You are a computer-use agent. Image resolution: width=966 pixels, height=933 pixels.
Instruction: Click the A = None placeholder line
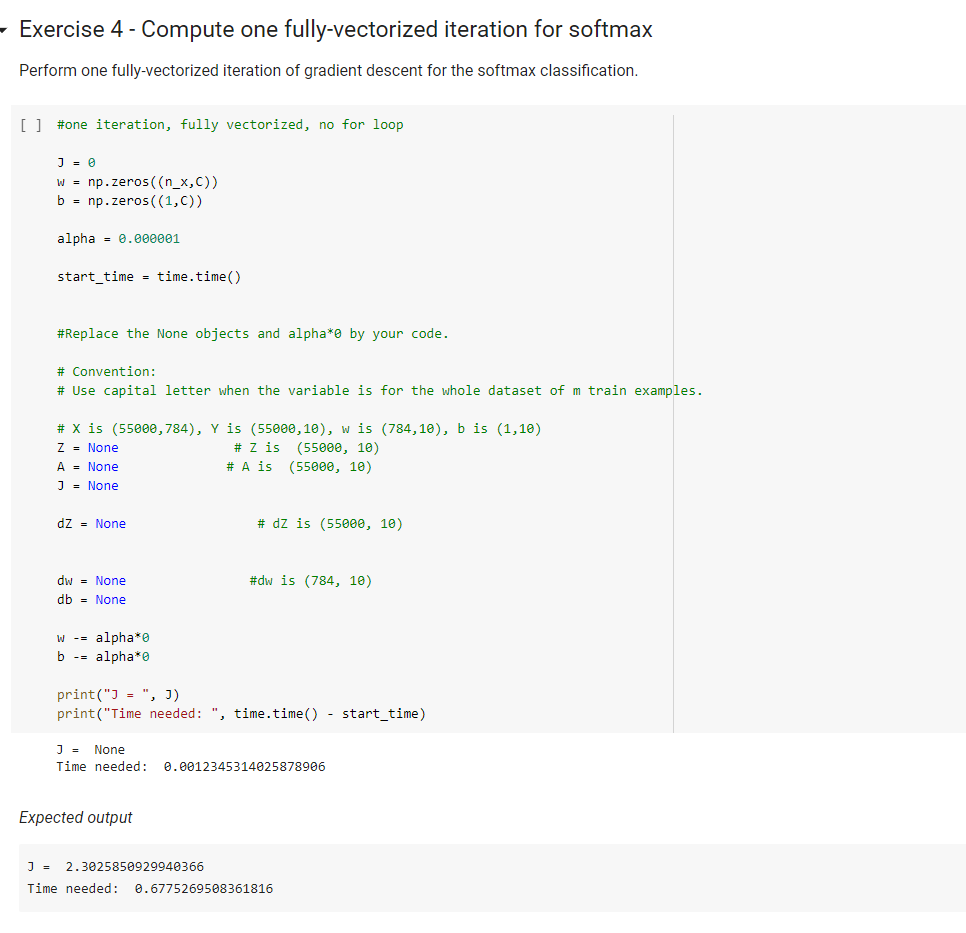pos(85,466)
